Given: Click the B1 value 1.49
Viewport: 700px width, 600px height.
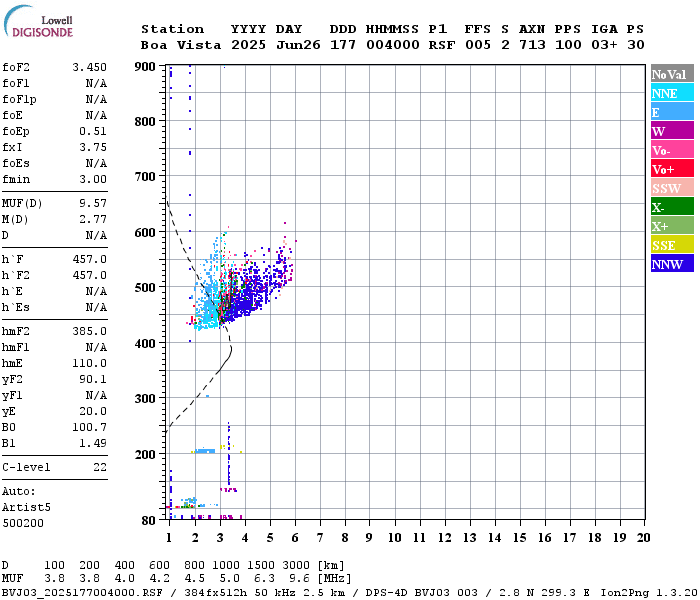Looking at the screenshot, I should click(93, 443).
